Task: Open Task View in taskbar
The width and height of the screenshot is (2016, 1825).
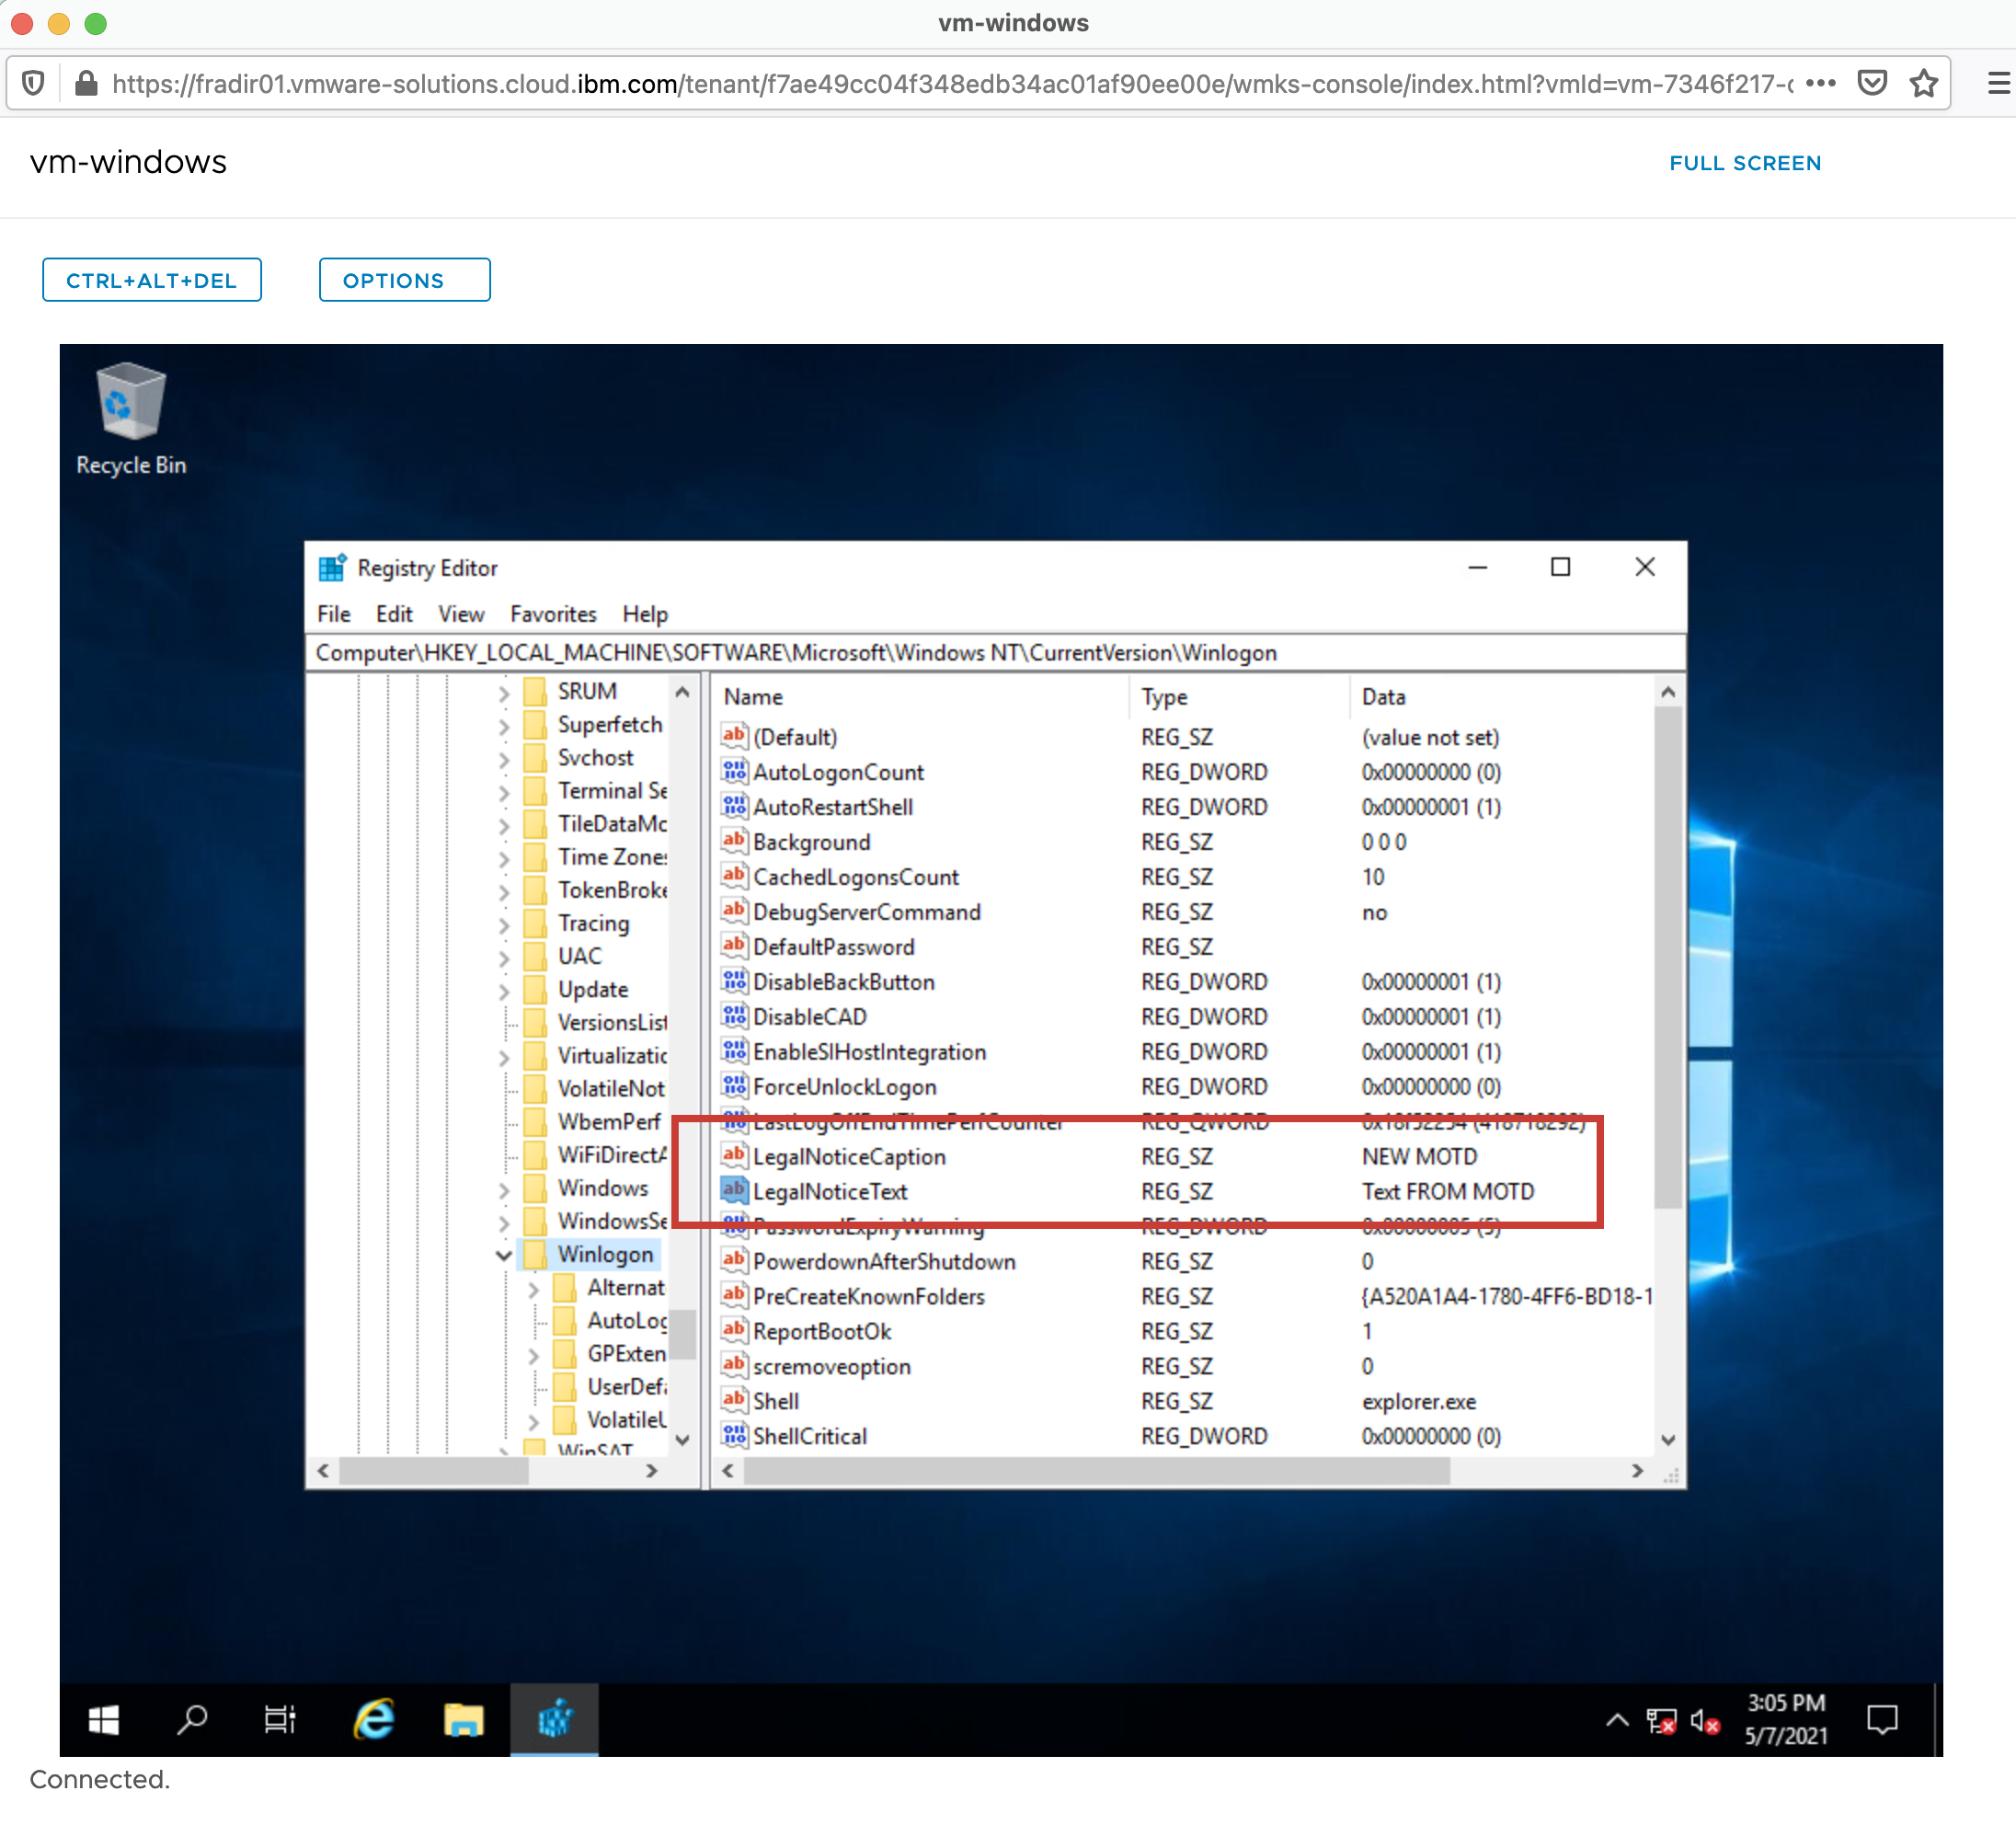Action: [x=279, y=1720]
